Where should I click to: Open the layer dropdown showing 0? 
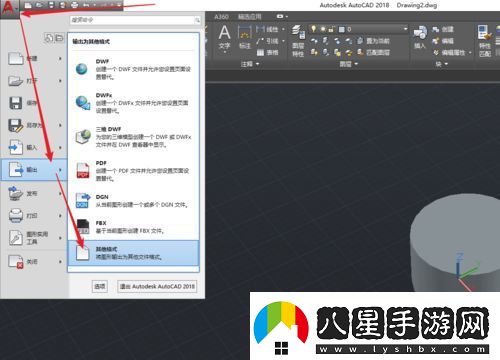click(406, 29)
